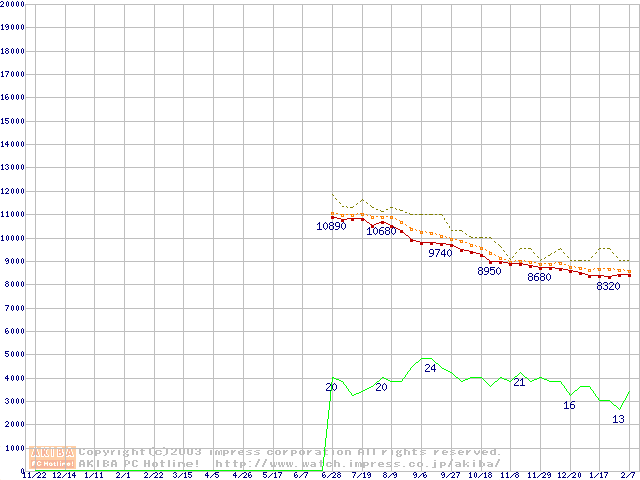
Task: Click the 9/6 x-axis date label
Action: (x=420, y=476)
